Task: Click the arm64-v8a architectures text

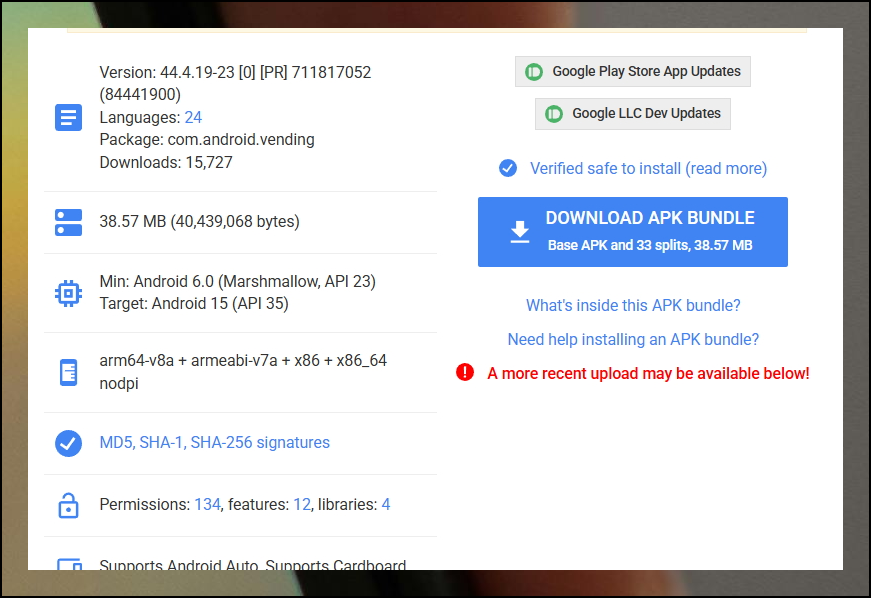Action: point(243,361)
